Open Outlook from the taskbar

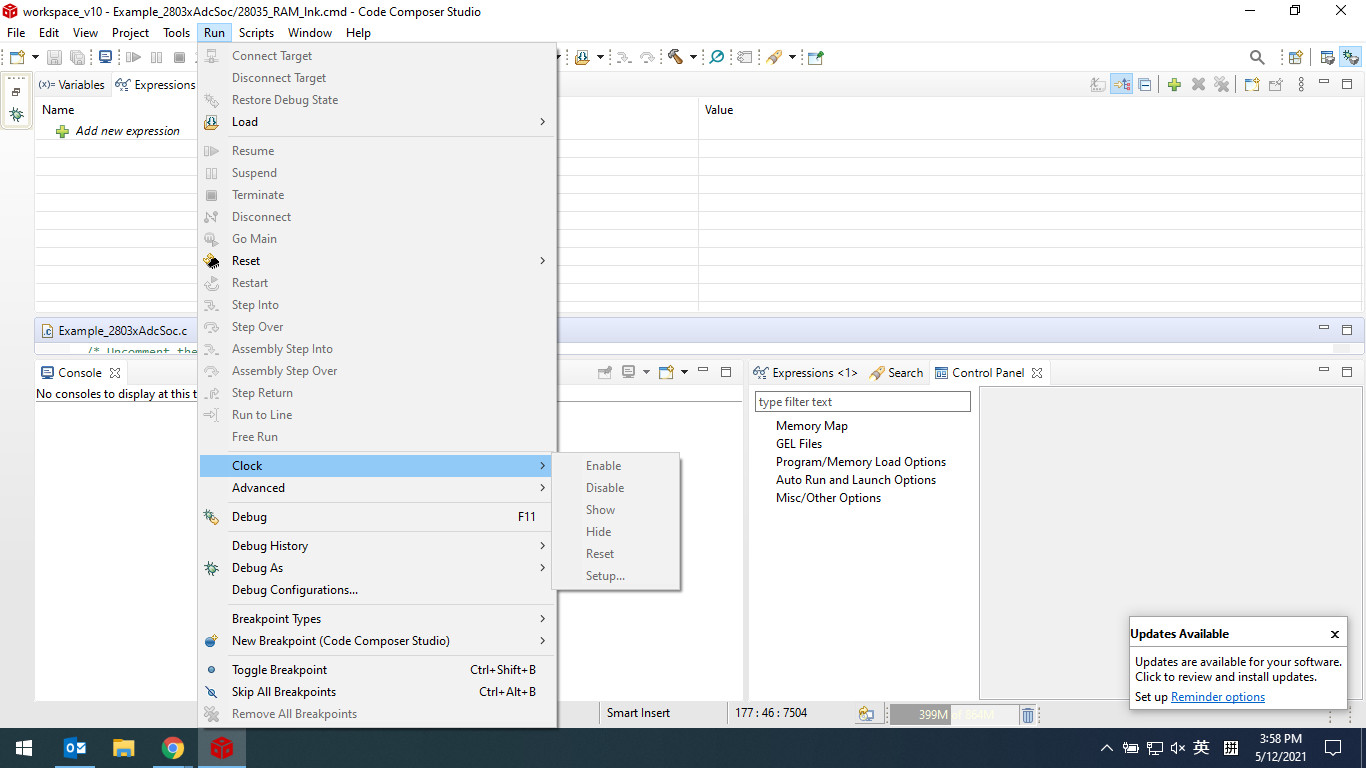[75, 748]
